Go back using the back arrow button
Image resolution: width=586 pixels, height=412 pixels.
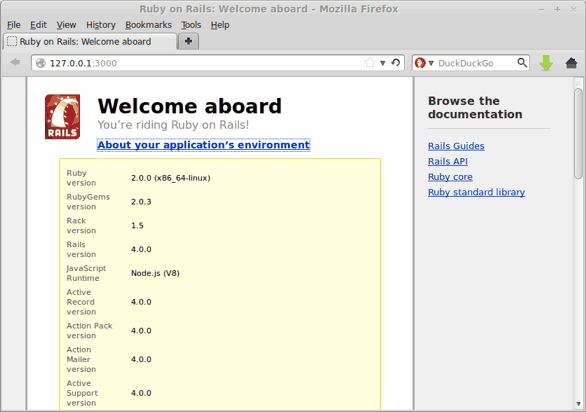point(15,62)
